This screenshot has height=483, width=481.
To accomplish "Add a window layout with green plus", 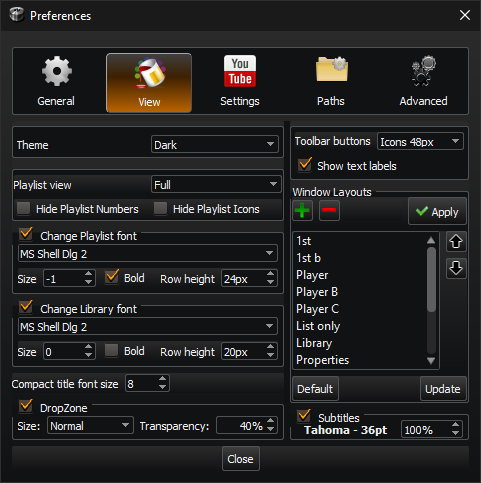I will click(x=303, y=210).
